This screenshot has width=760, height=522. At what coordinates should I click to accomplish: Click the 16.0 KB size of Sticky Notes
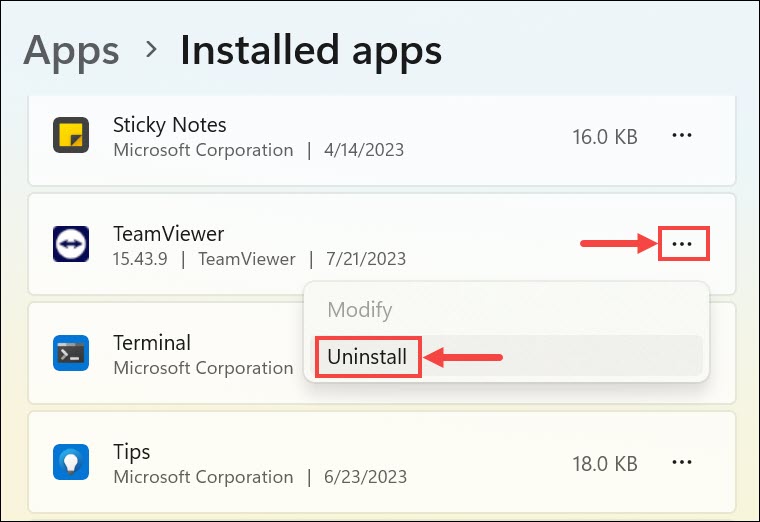click(x=604, y=137)
